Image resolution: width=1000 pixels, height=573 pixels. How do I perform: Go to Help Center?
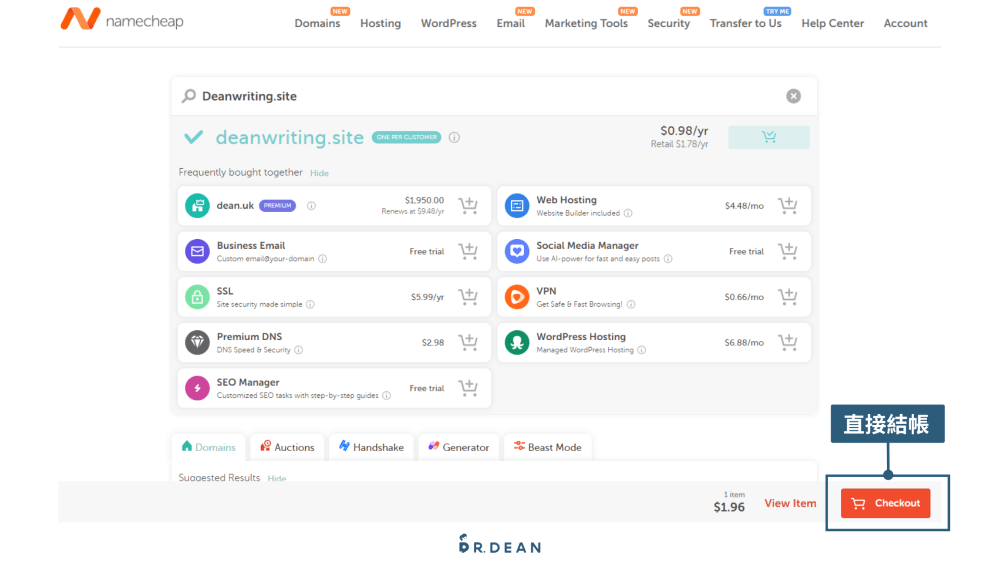pyautogui.click(x=832, y=23)
